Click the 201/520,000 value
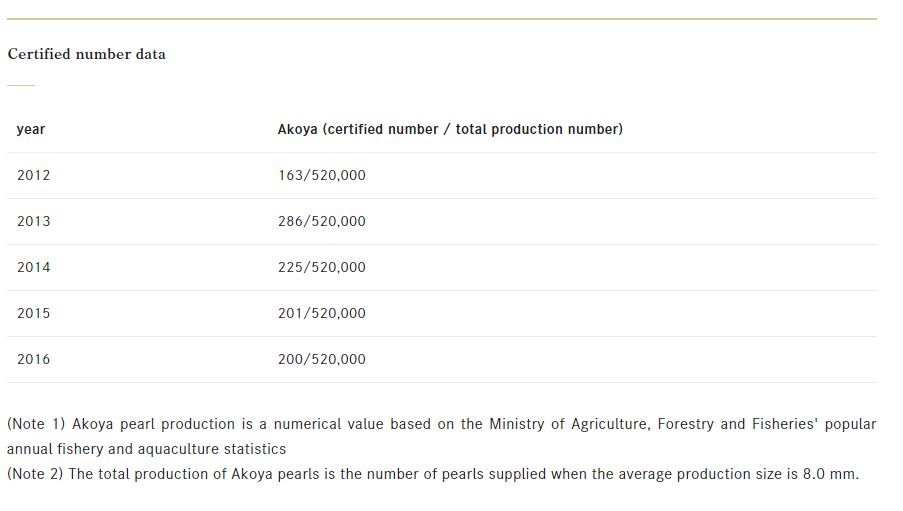This screenshot has width=903, height=511. 321,313
